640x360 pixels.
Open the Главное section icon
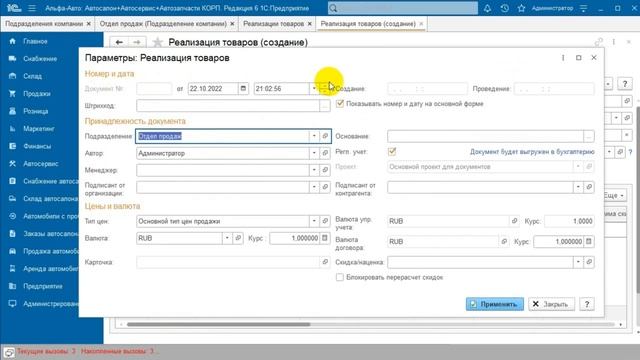click(12, 41)
